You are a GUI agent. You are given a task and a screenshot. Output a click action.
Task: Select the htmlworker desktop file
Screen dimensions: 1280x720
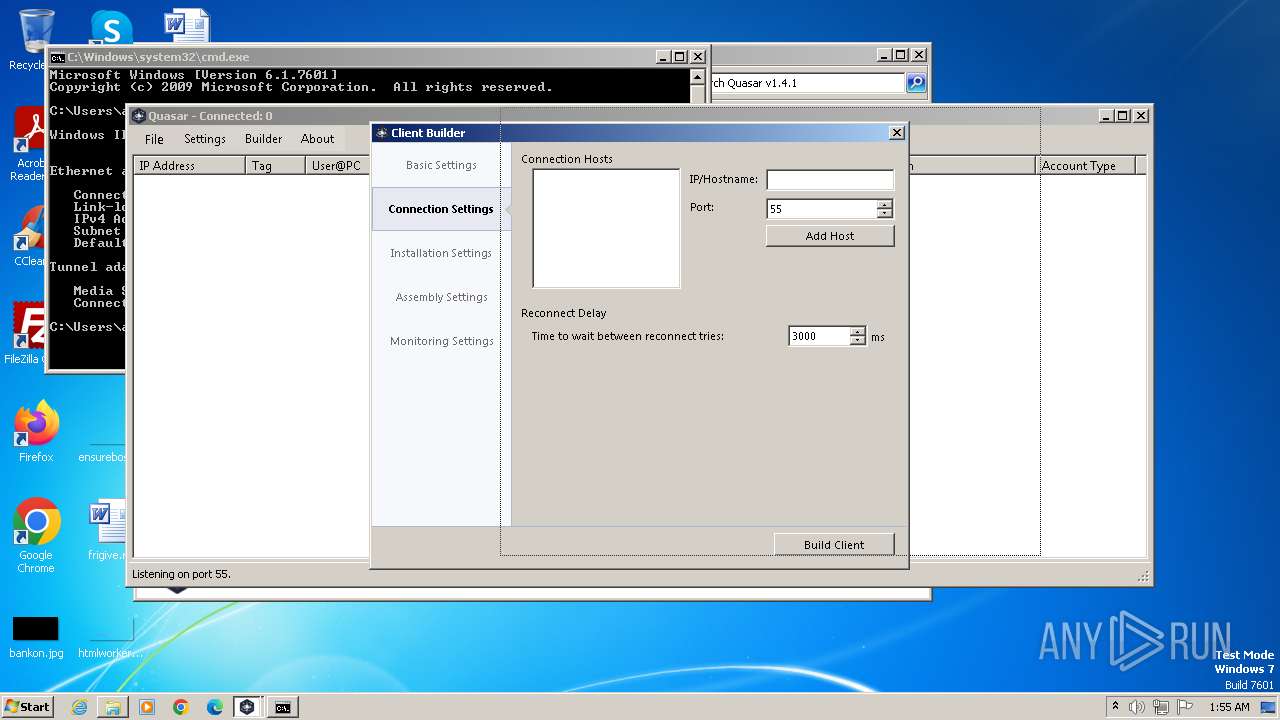click(111, 637)
